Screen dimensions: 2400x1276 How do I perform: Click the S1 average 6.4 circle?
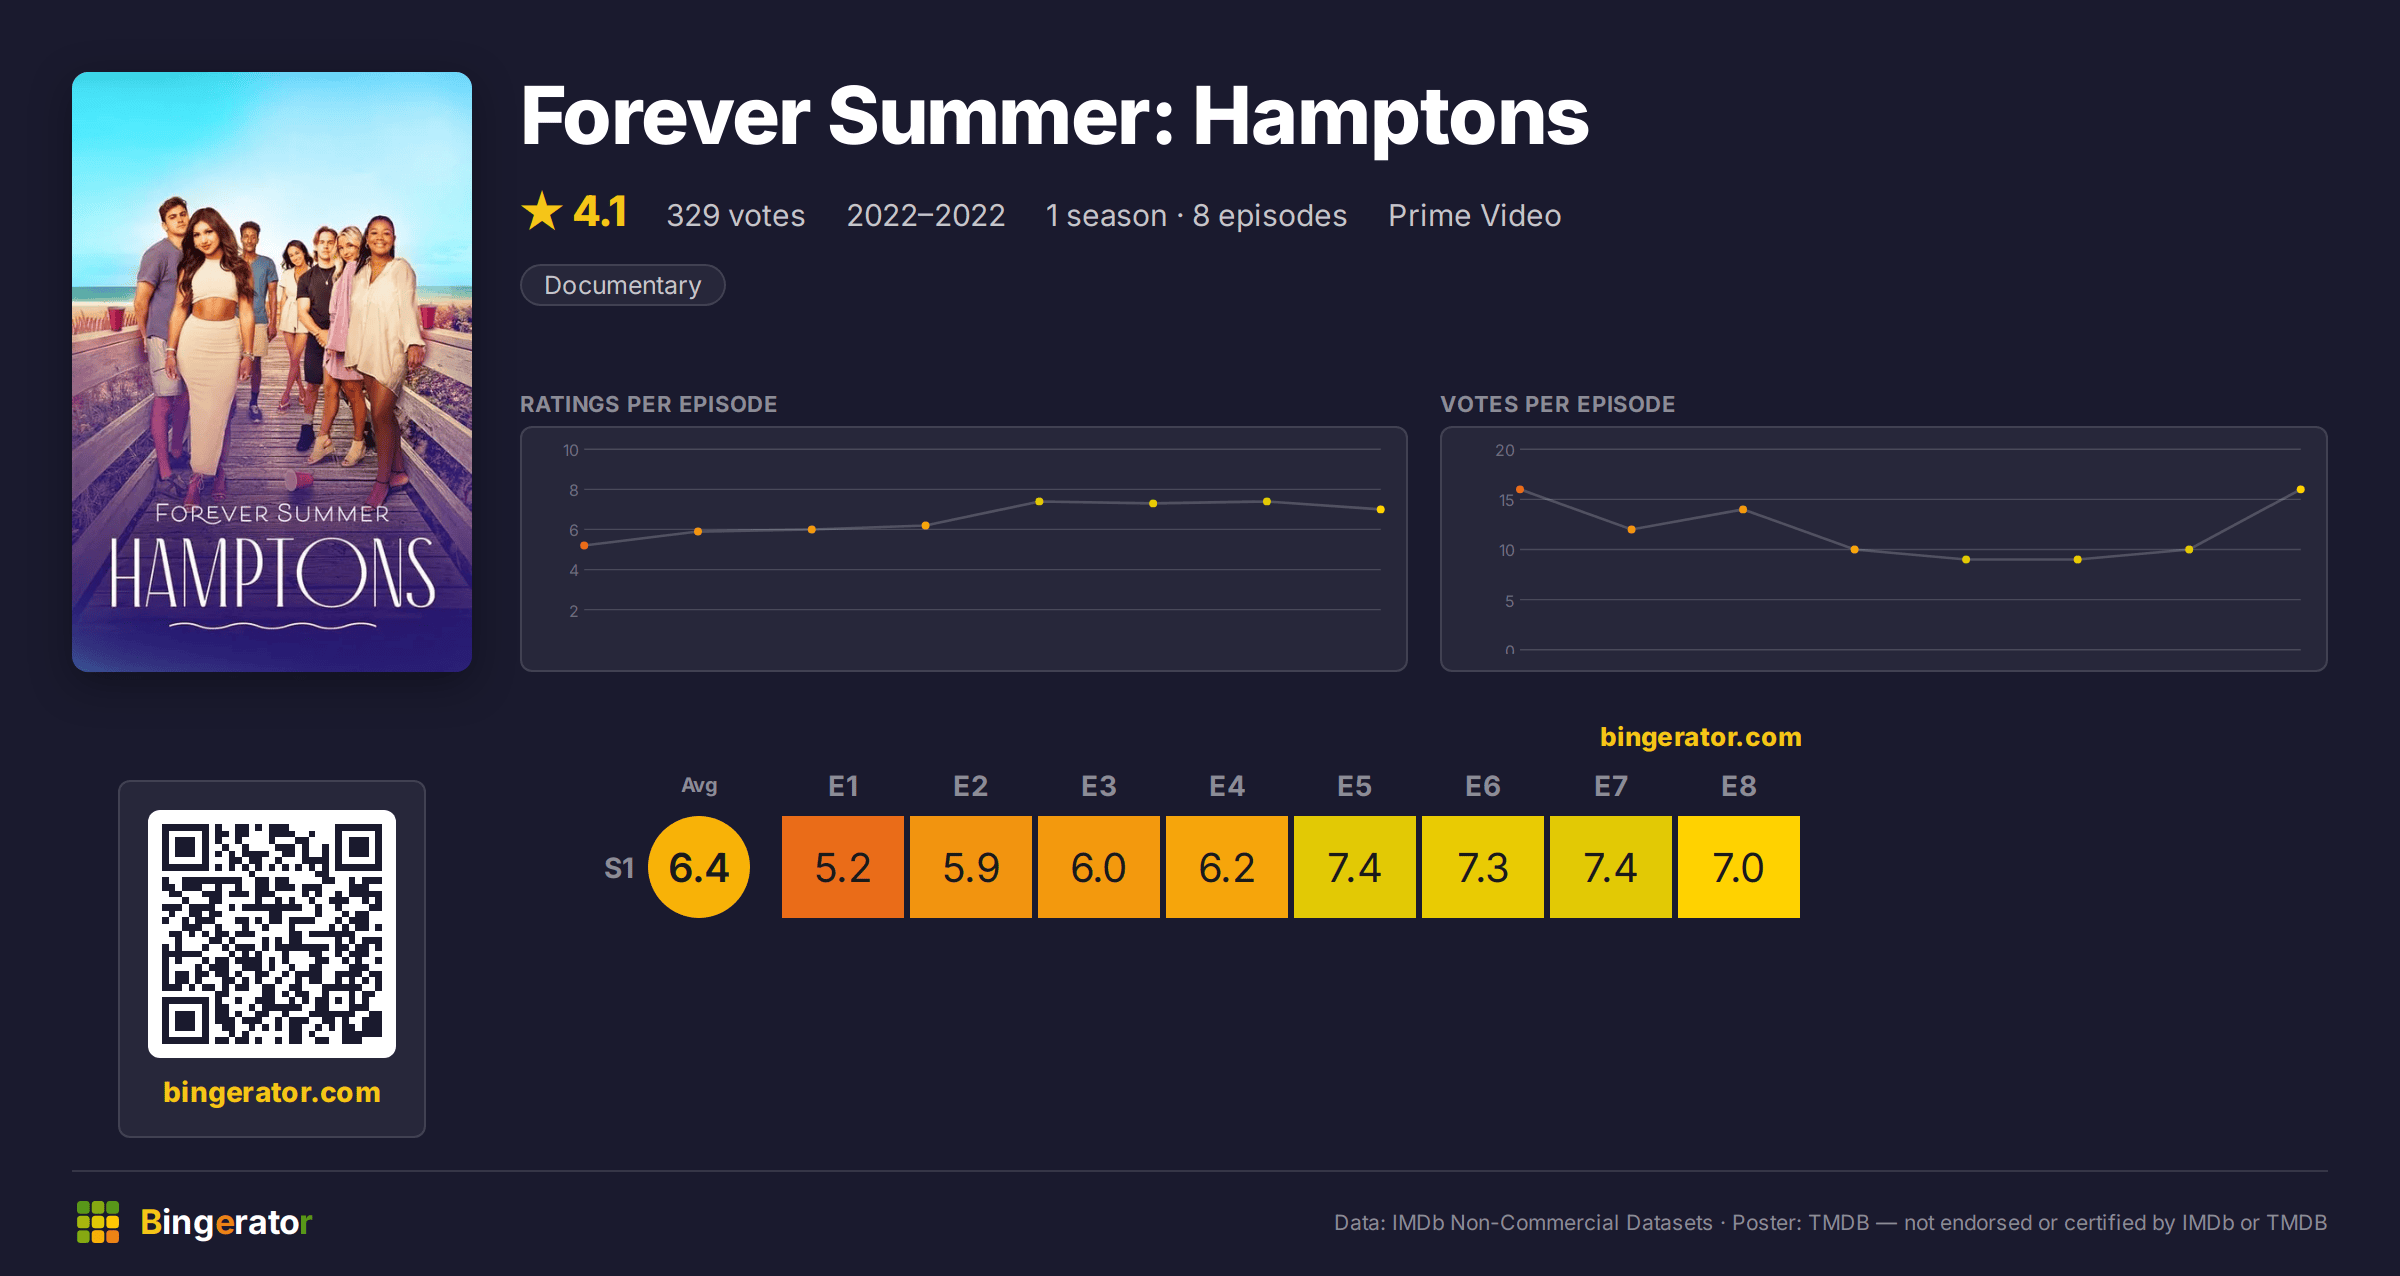699,867
